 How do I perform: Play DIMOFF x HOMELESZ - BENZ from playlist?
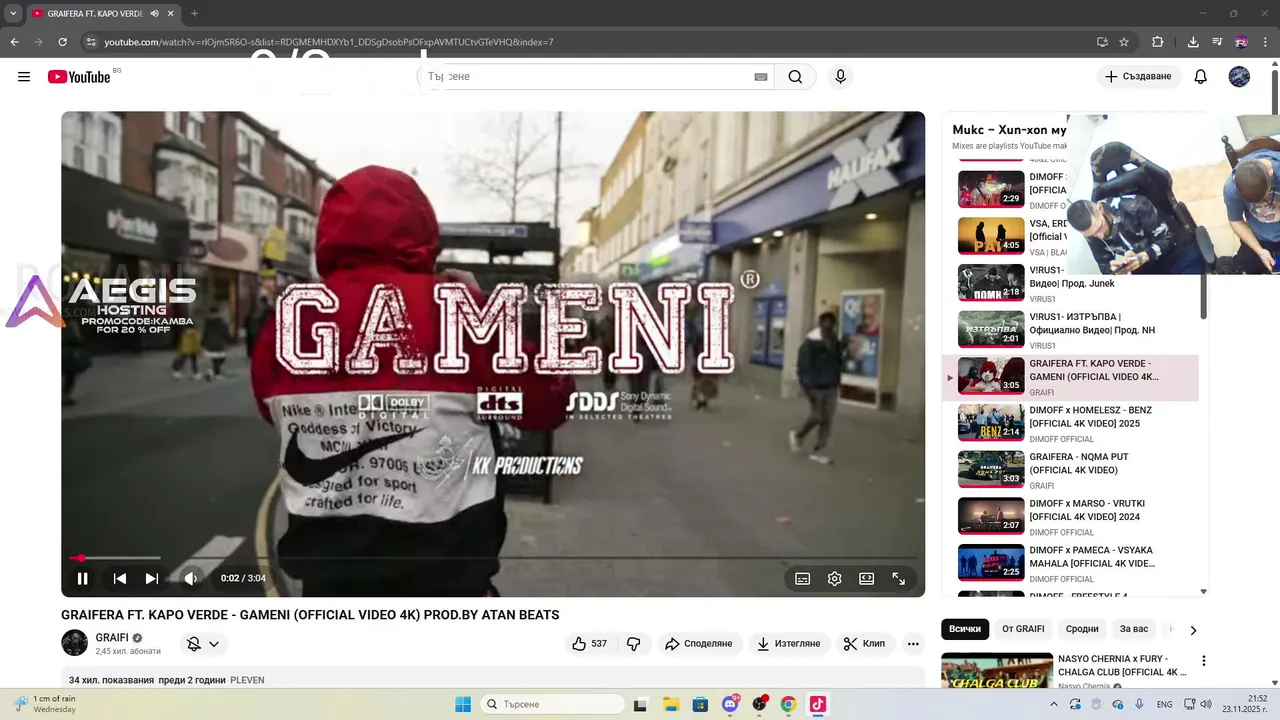click(x=1070, y=423)
